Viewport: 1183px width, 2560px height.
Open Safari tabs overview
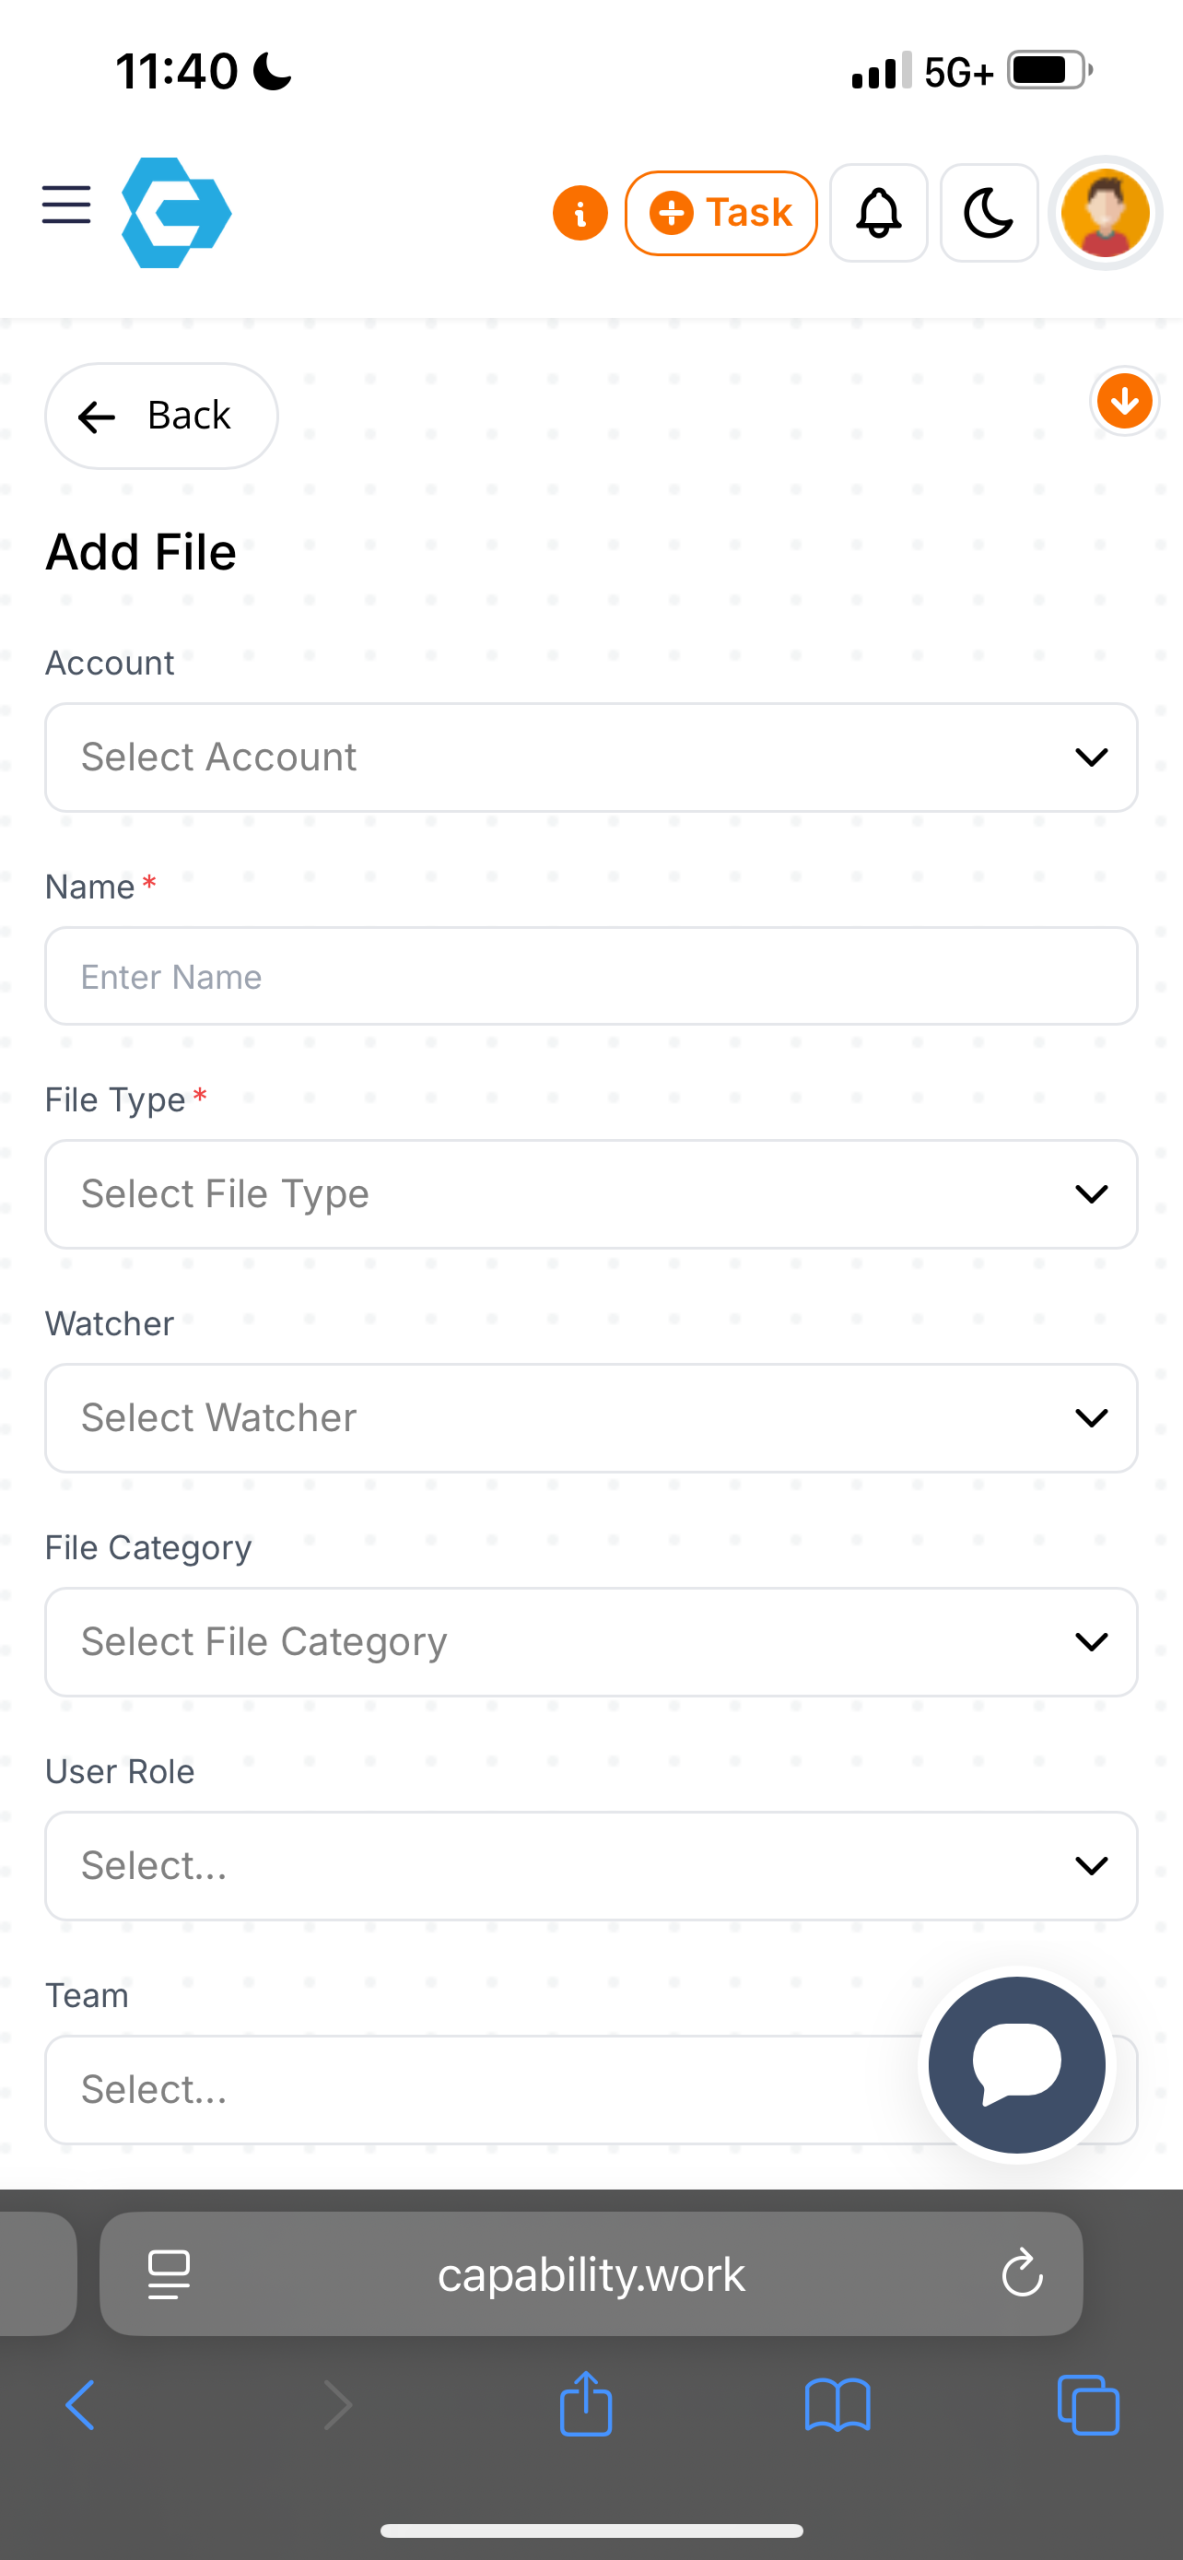[x=1088, y=2404]
